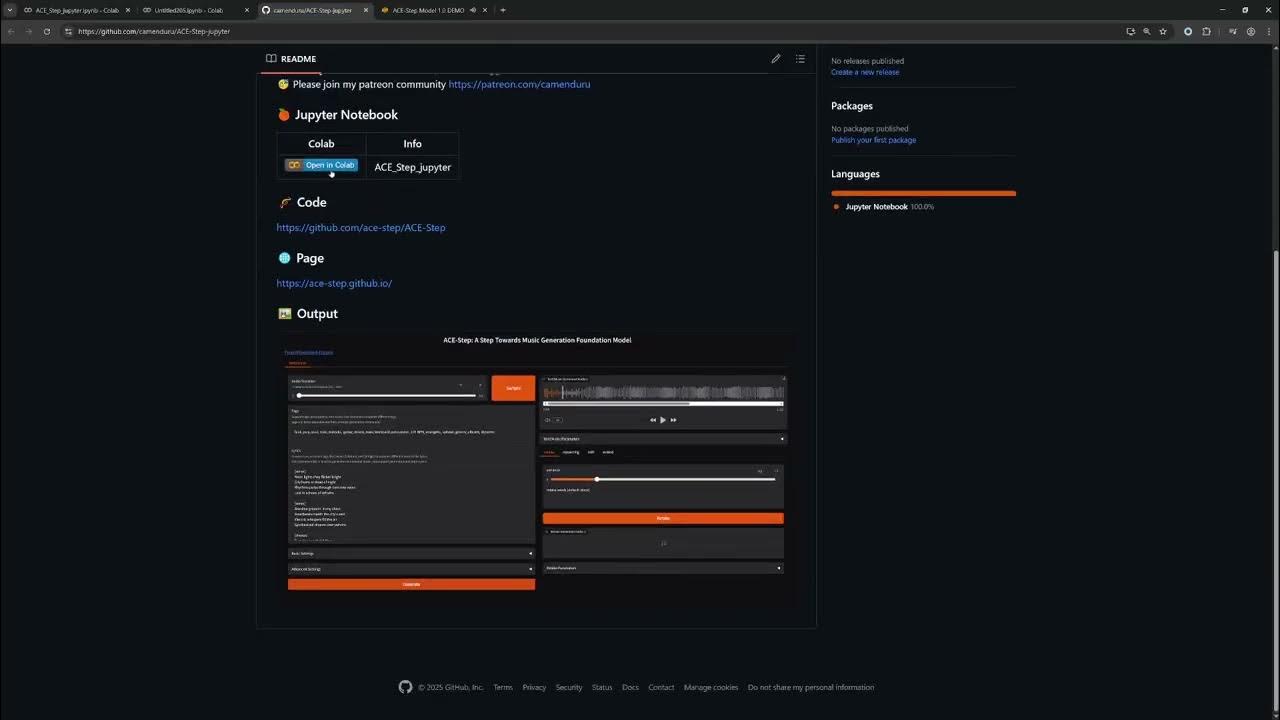Open the tab search dropdown in browser
The height and width of the screenshot is (720, 1280).
click(x=11, y=10)
